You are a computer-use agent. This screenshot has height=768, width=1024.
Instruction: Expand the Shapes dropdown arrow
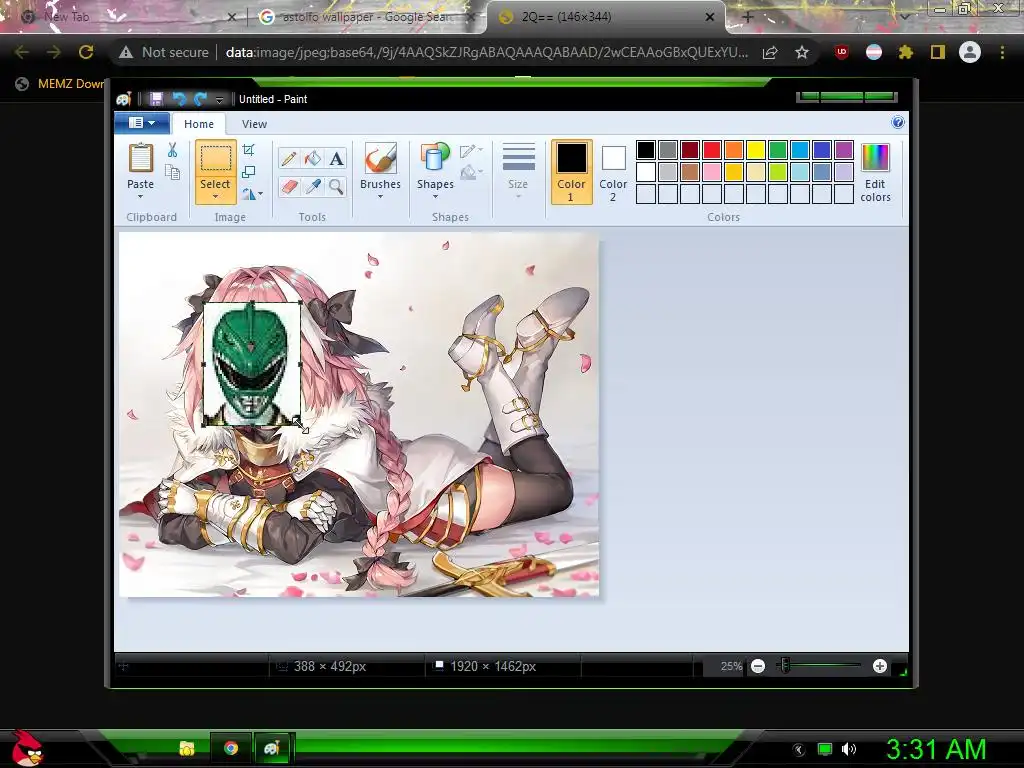435,196
